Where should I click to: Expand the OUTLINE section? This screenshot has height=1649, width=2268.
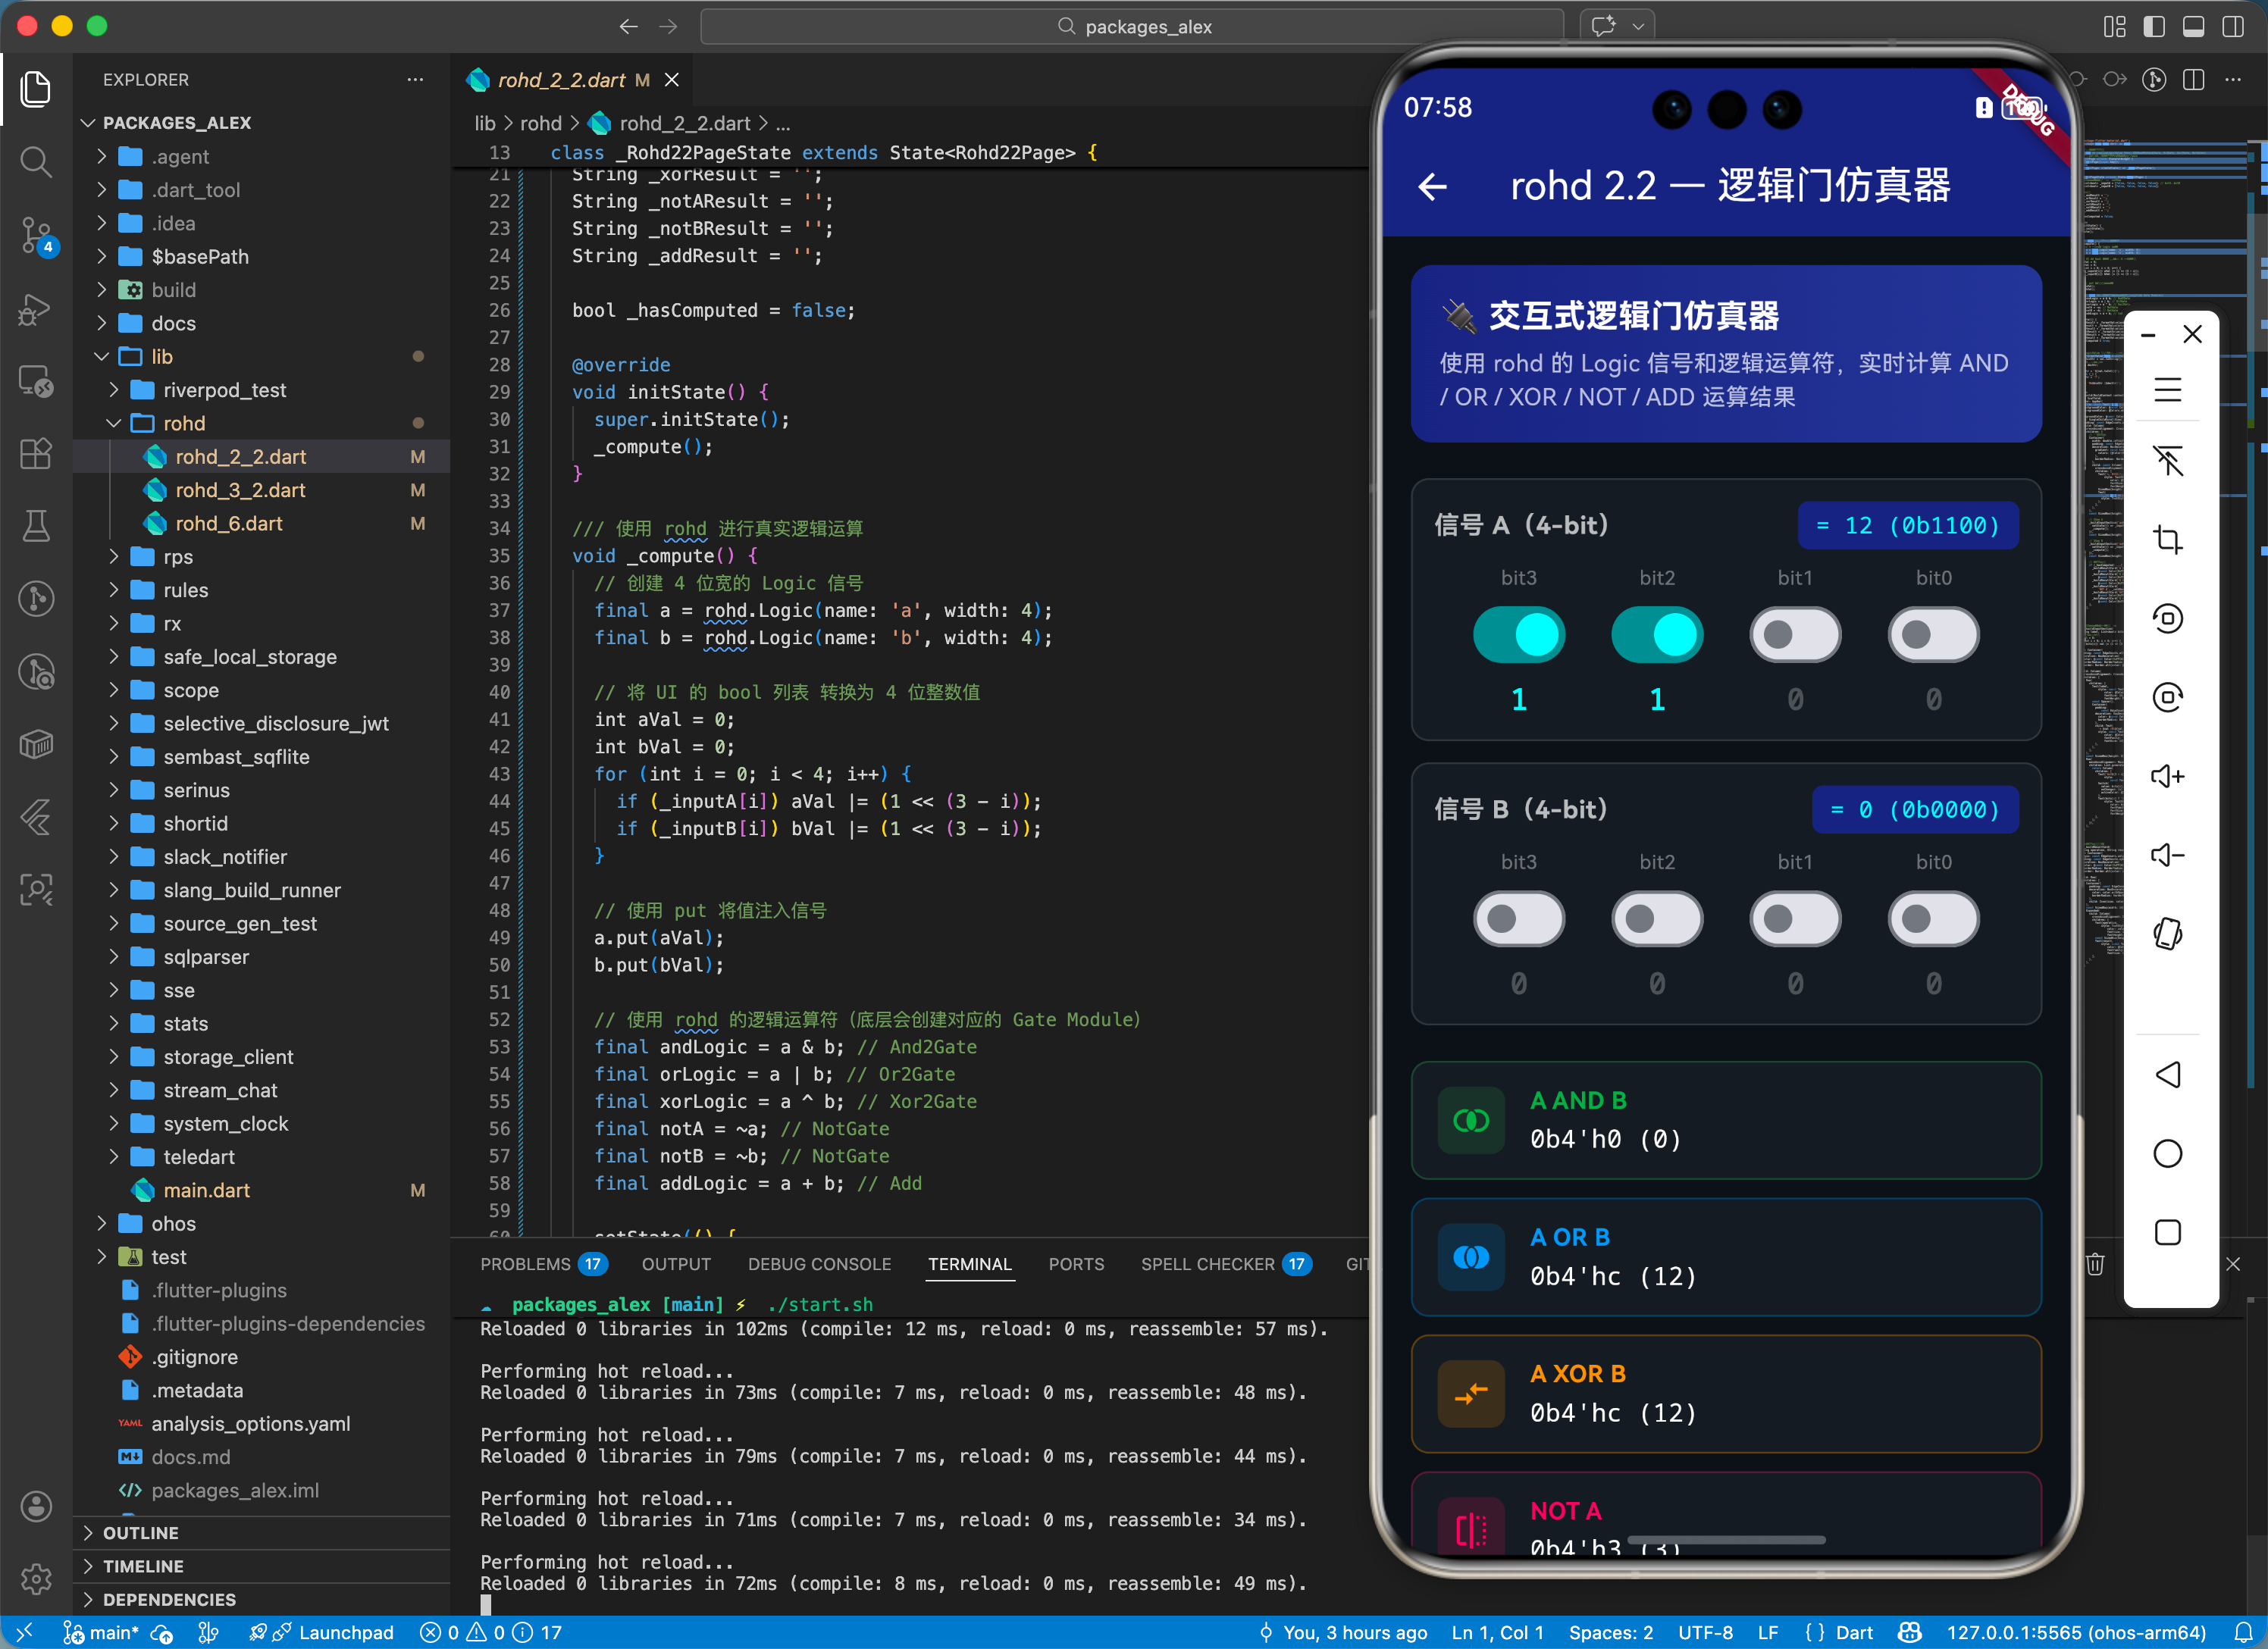[140, 1532]
